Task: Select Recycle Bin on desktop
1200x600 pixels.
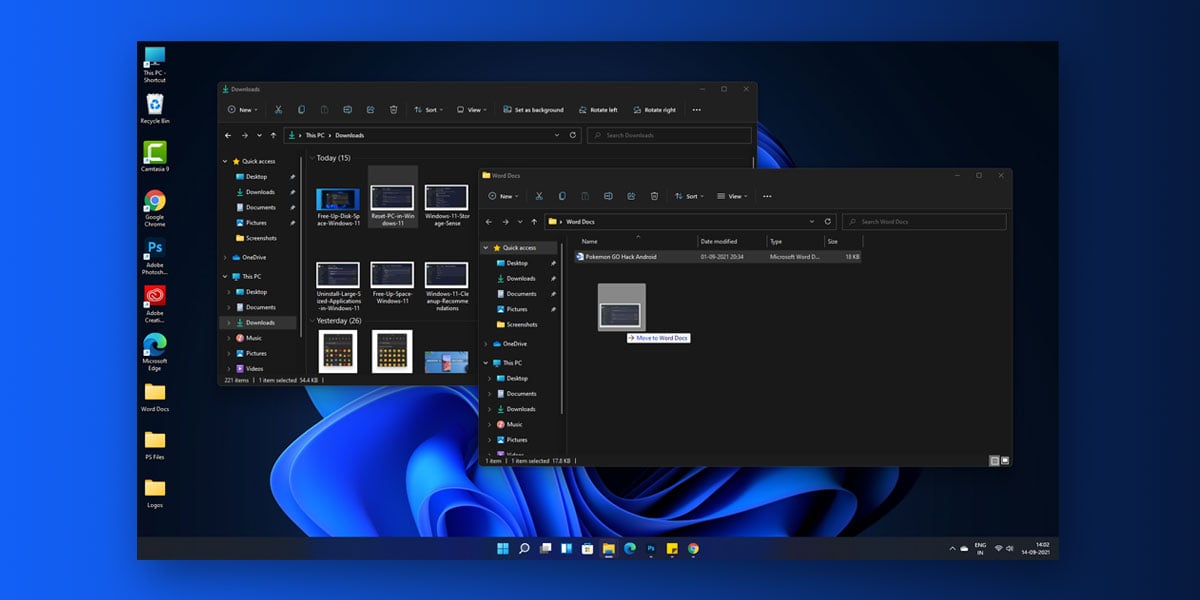Action: click(155, 108)
